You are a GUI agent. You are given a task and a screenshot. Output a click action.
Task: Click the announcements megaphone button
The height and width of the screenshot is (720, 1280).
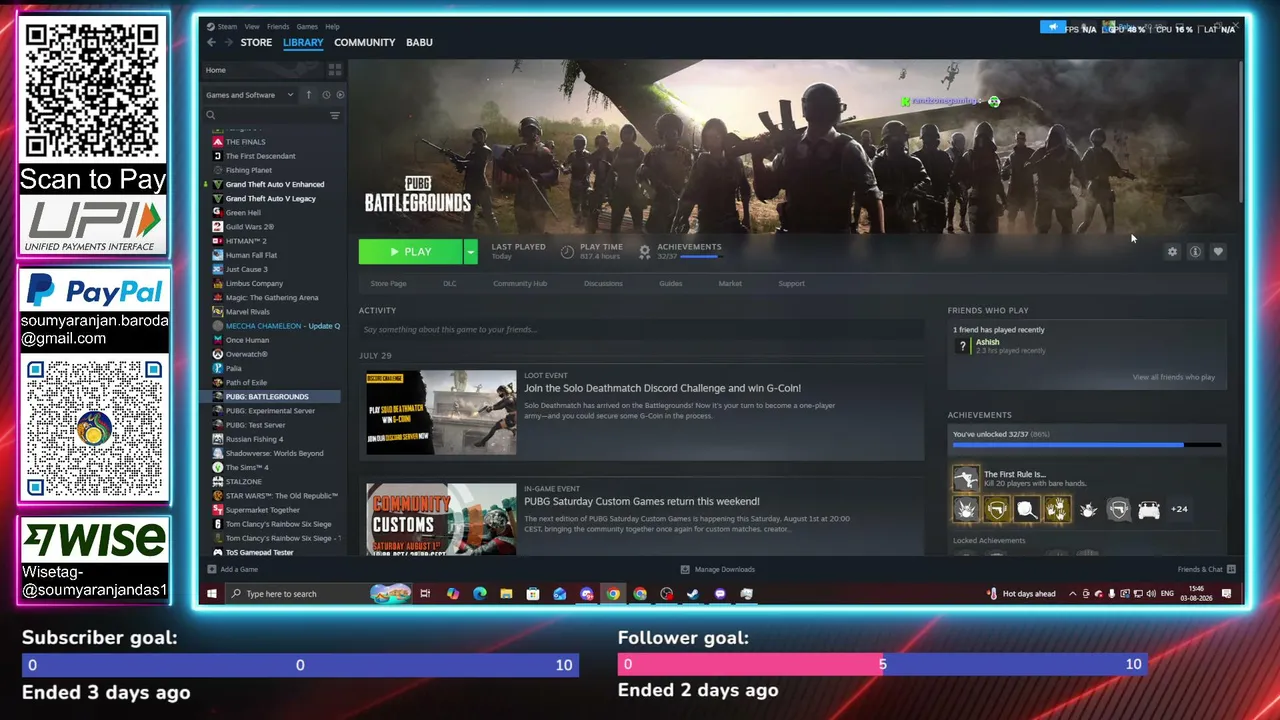[1053, 27]
